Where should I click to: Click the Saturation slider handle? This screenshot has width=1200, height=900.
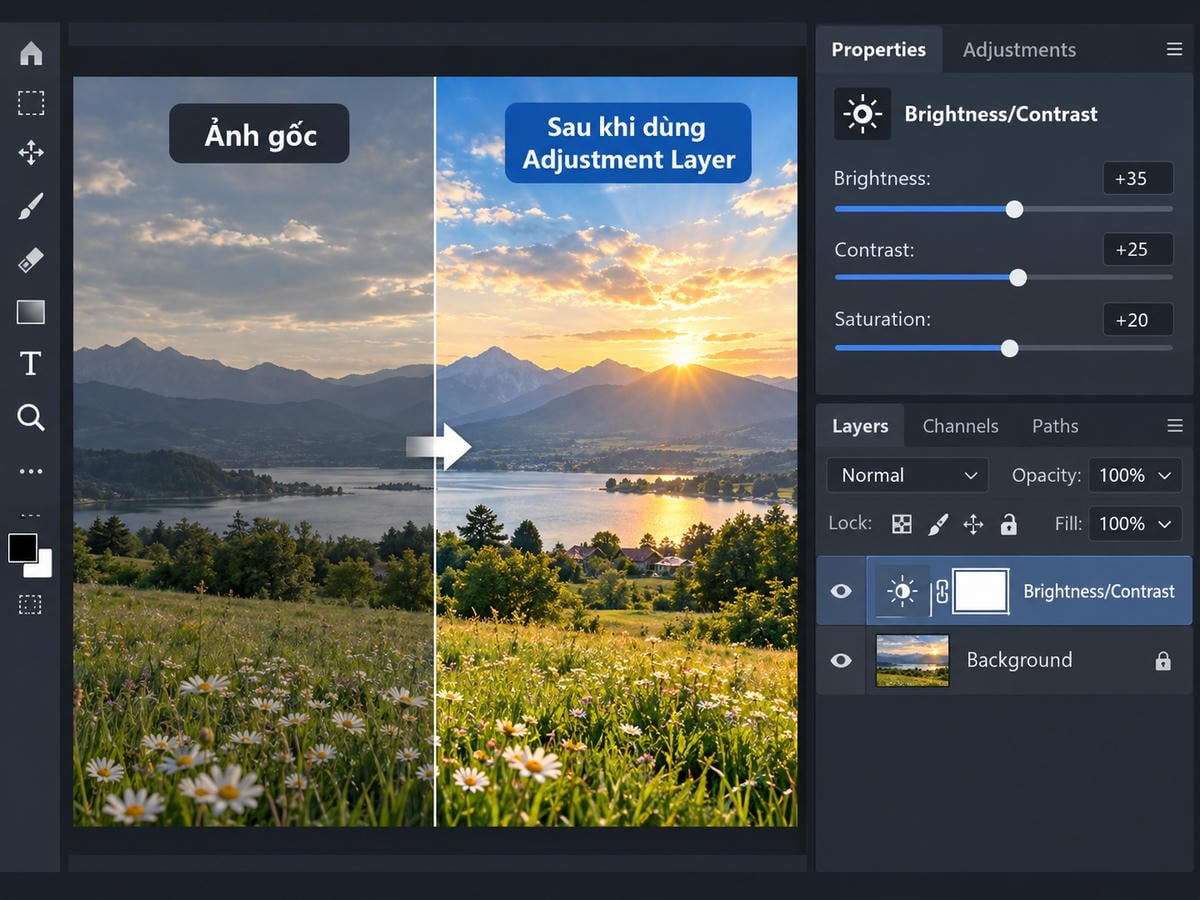[1010, 348]
